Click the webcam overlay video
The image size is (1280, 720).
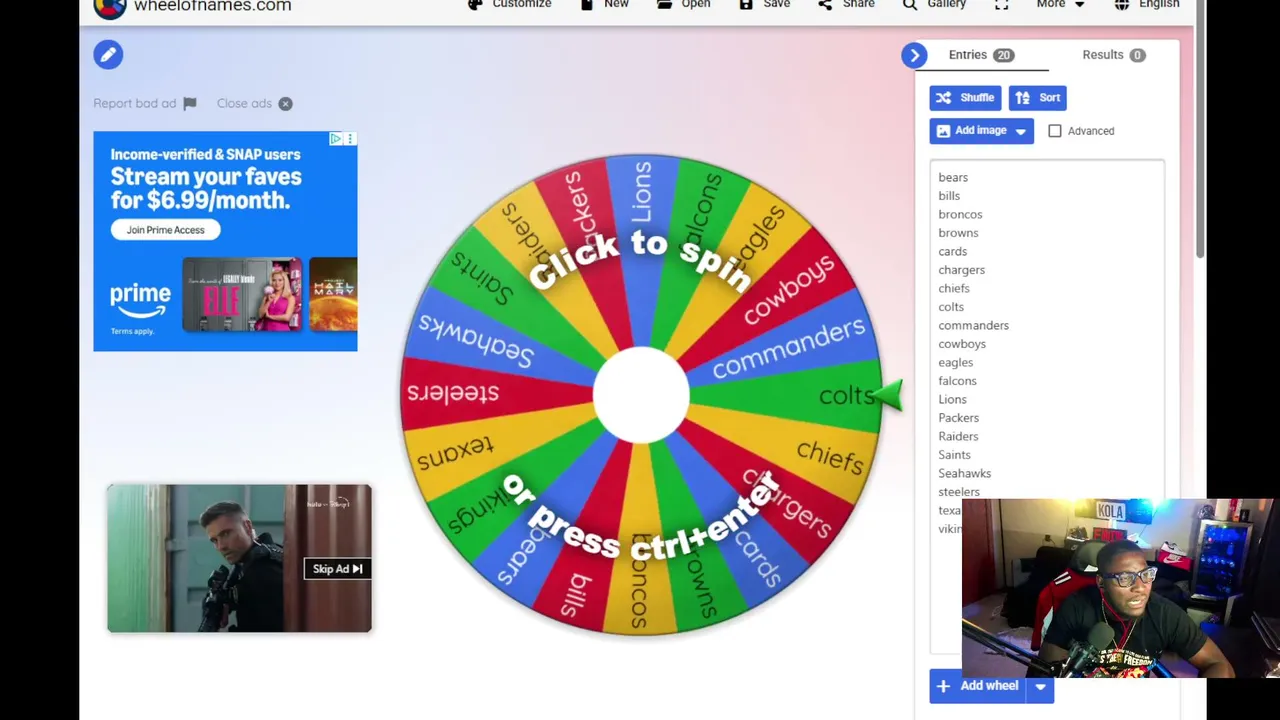click(x=1120, y=589)
